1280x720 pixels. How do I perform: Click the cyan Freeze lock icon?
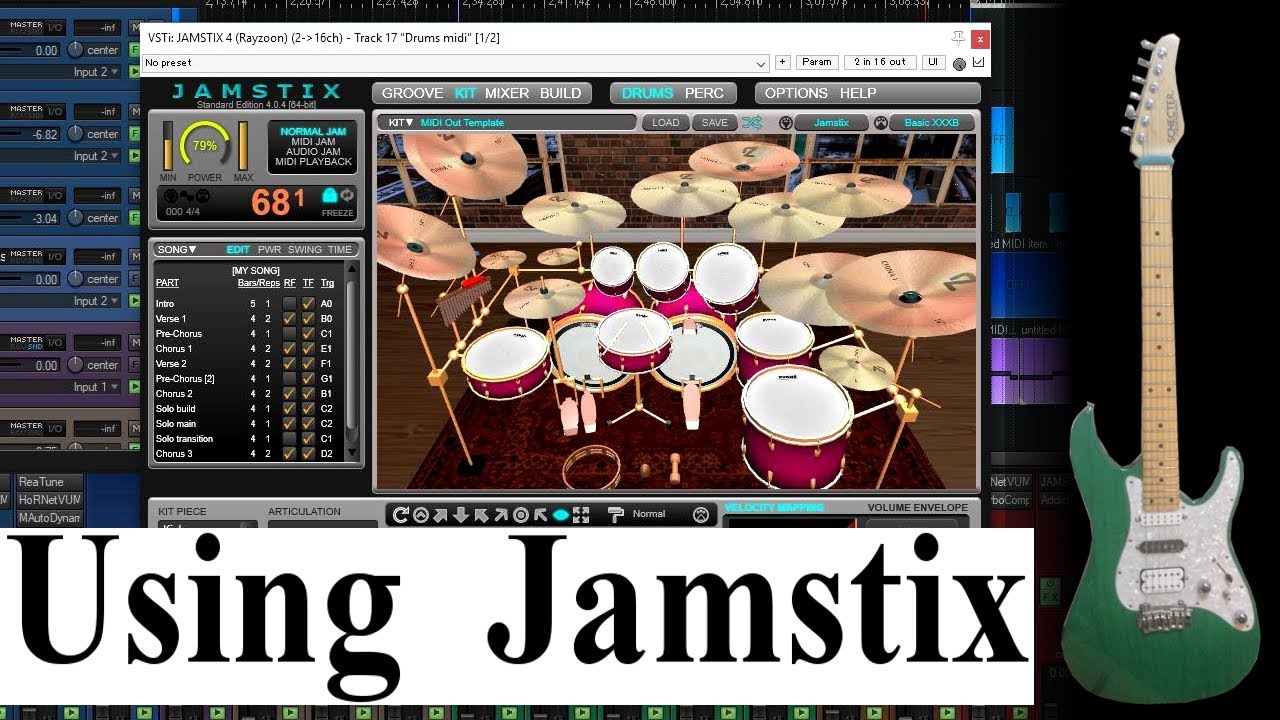tap(329, 196)
